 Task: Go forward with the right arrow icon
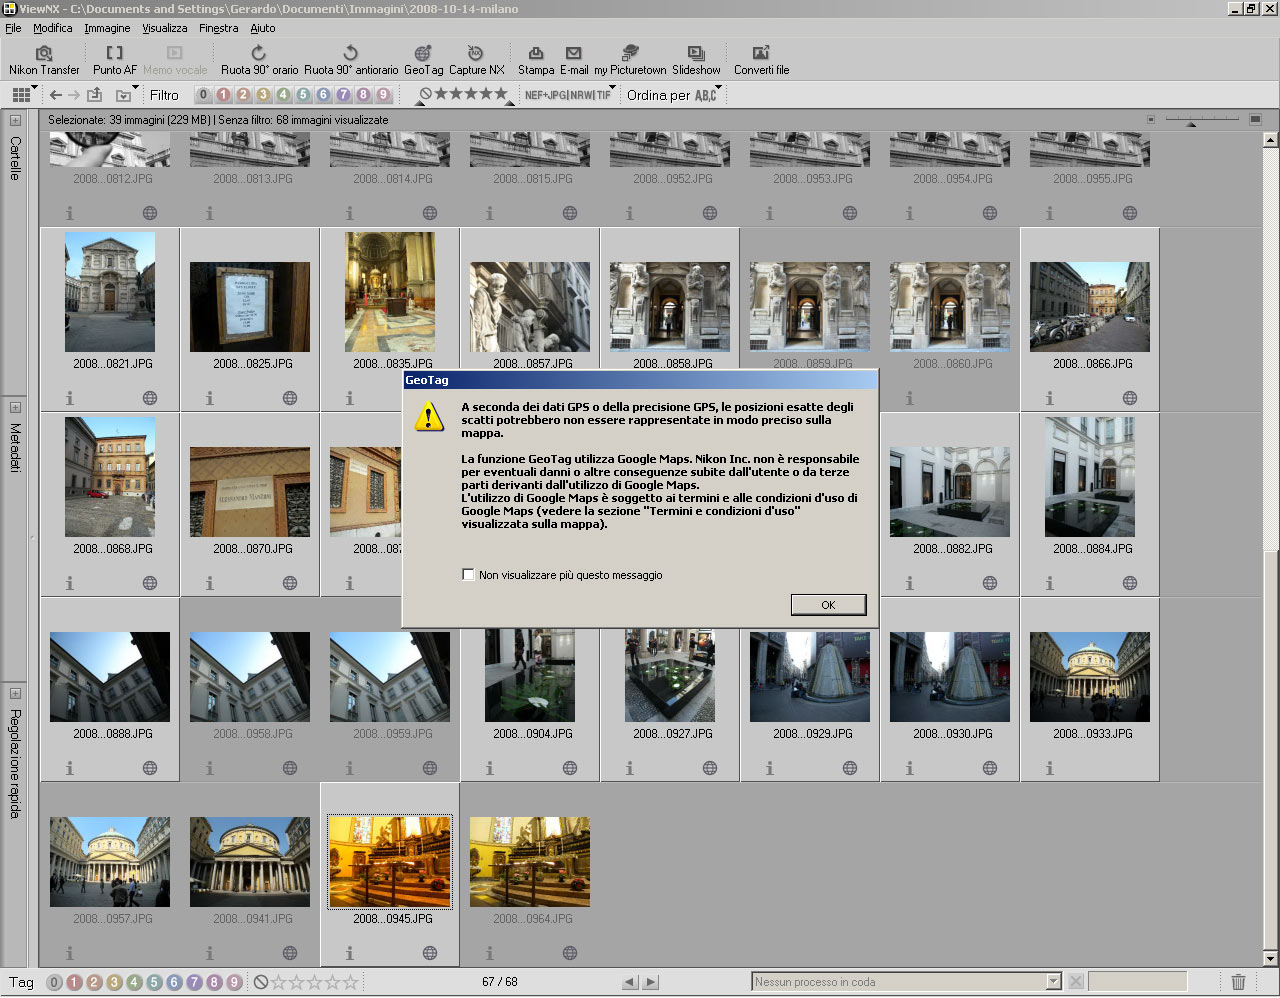tap(74, 95)
